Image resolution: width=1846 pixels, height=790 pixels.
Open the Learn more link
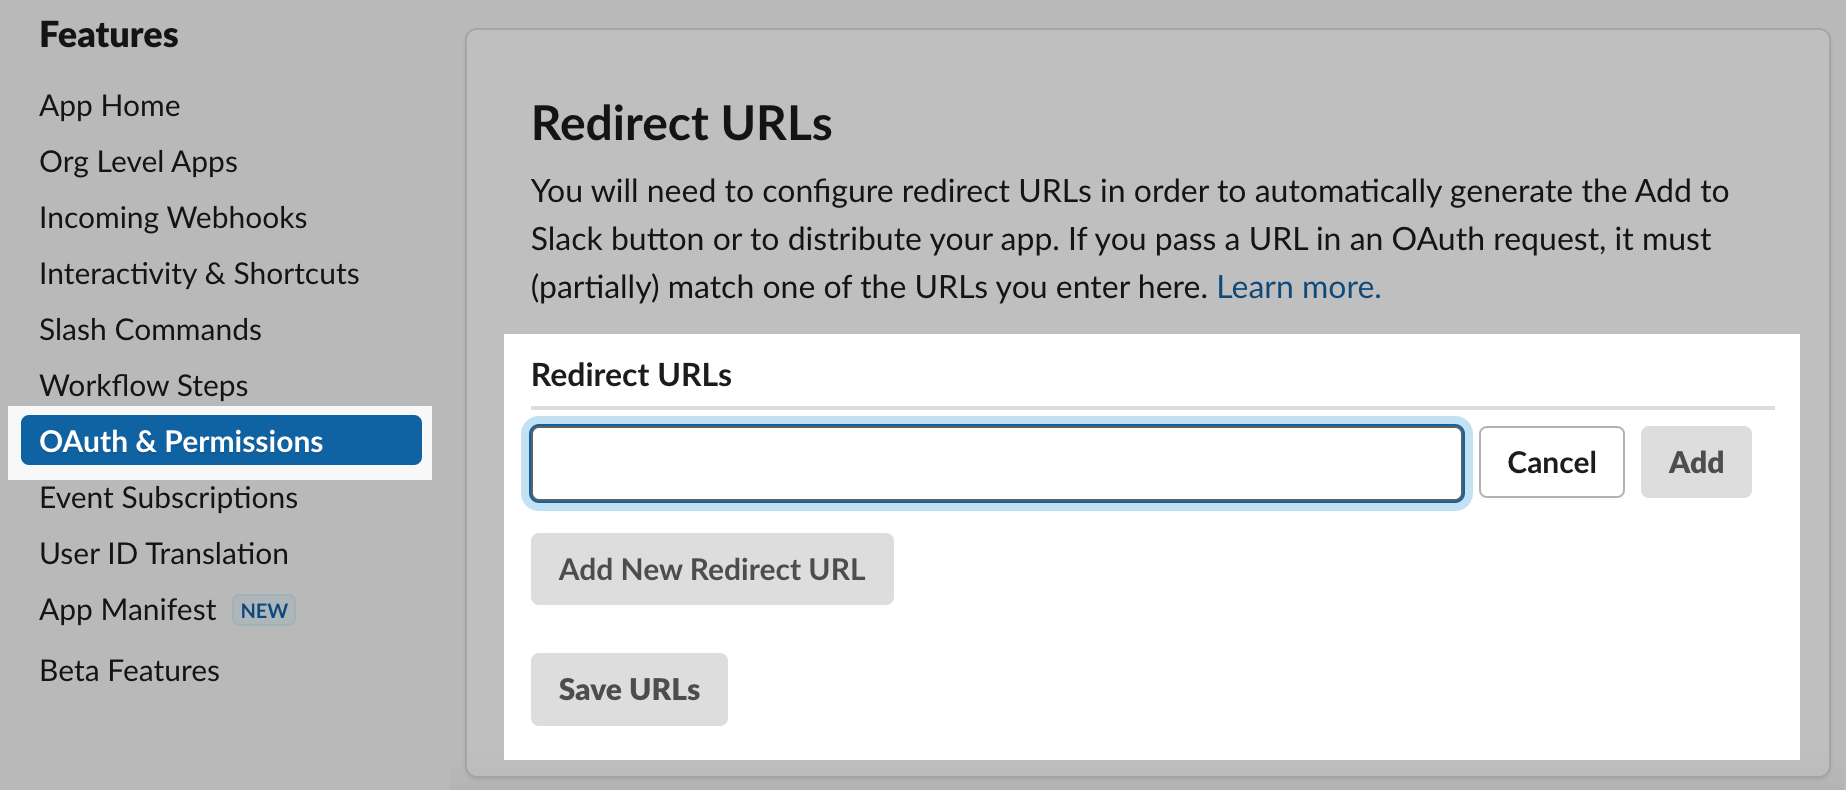tap(1297, 287)
